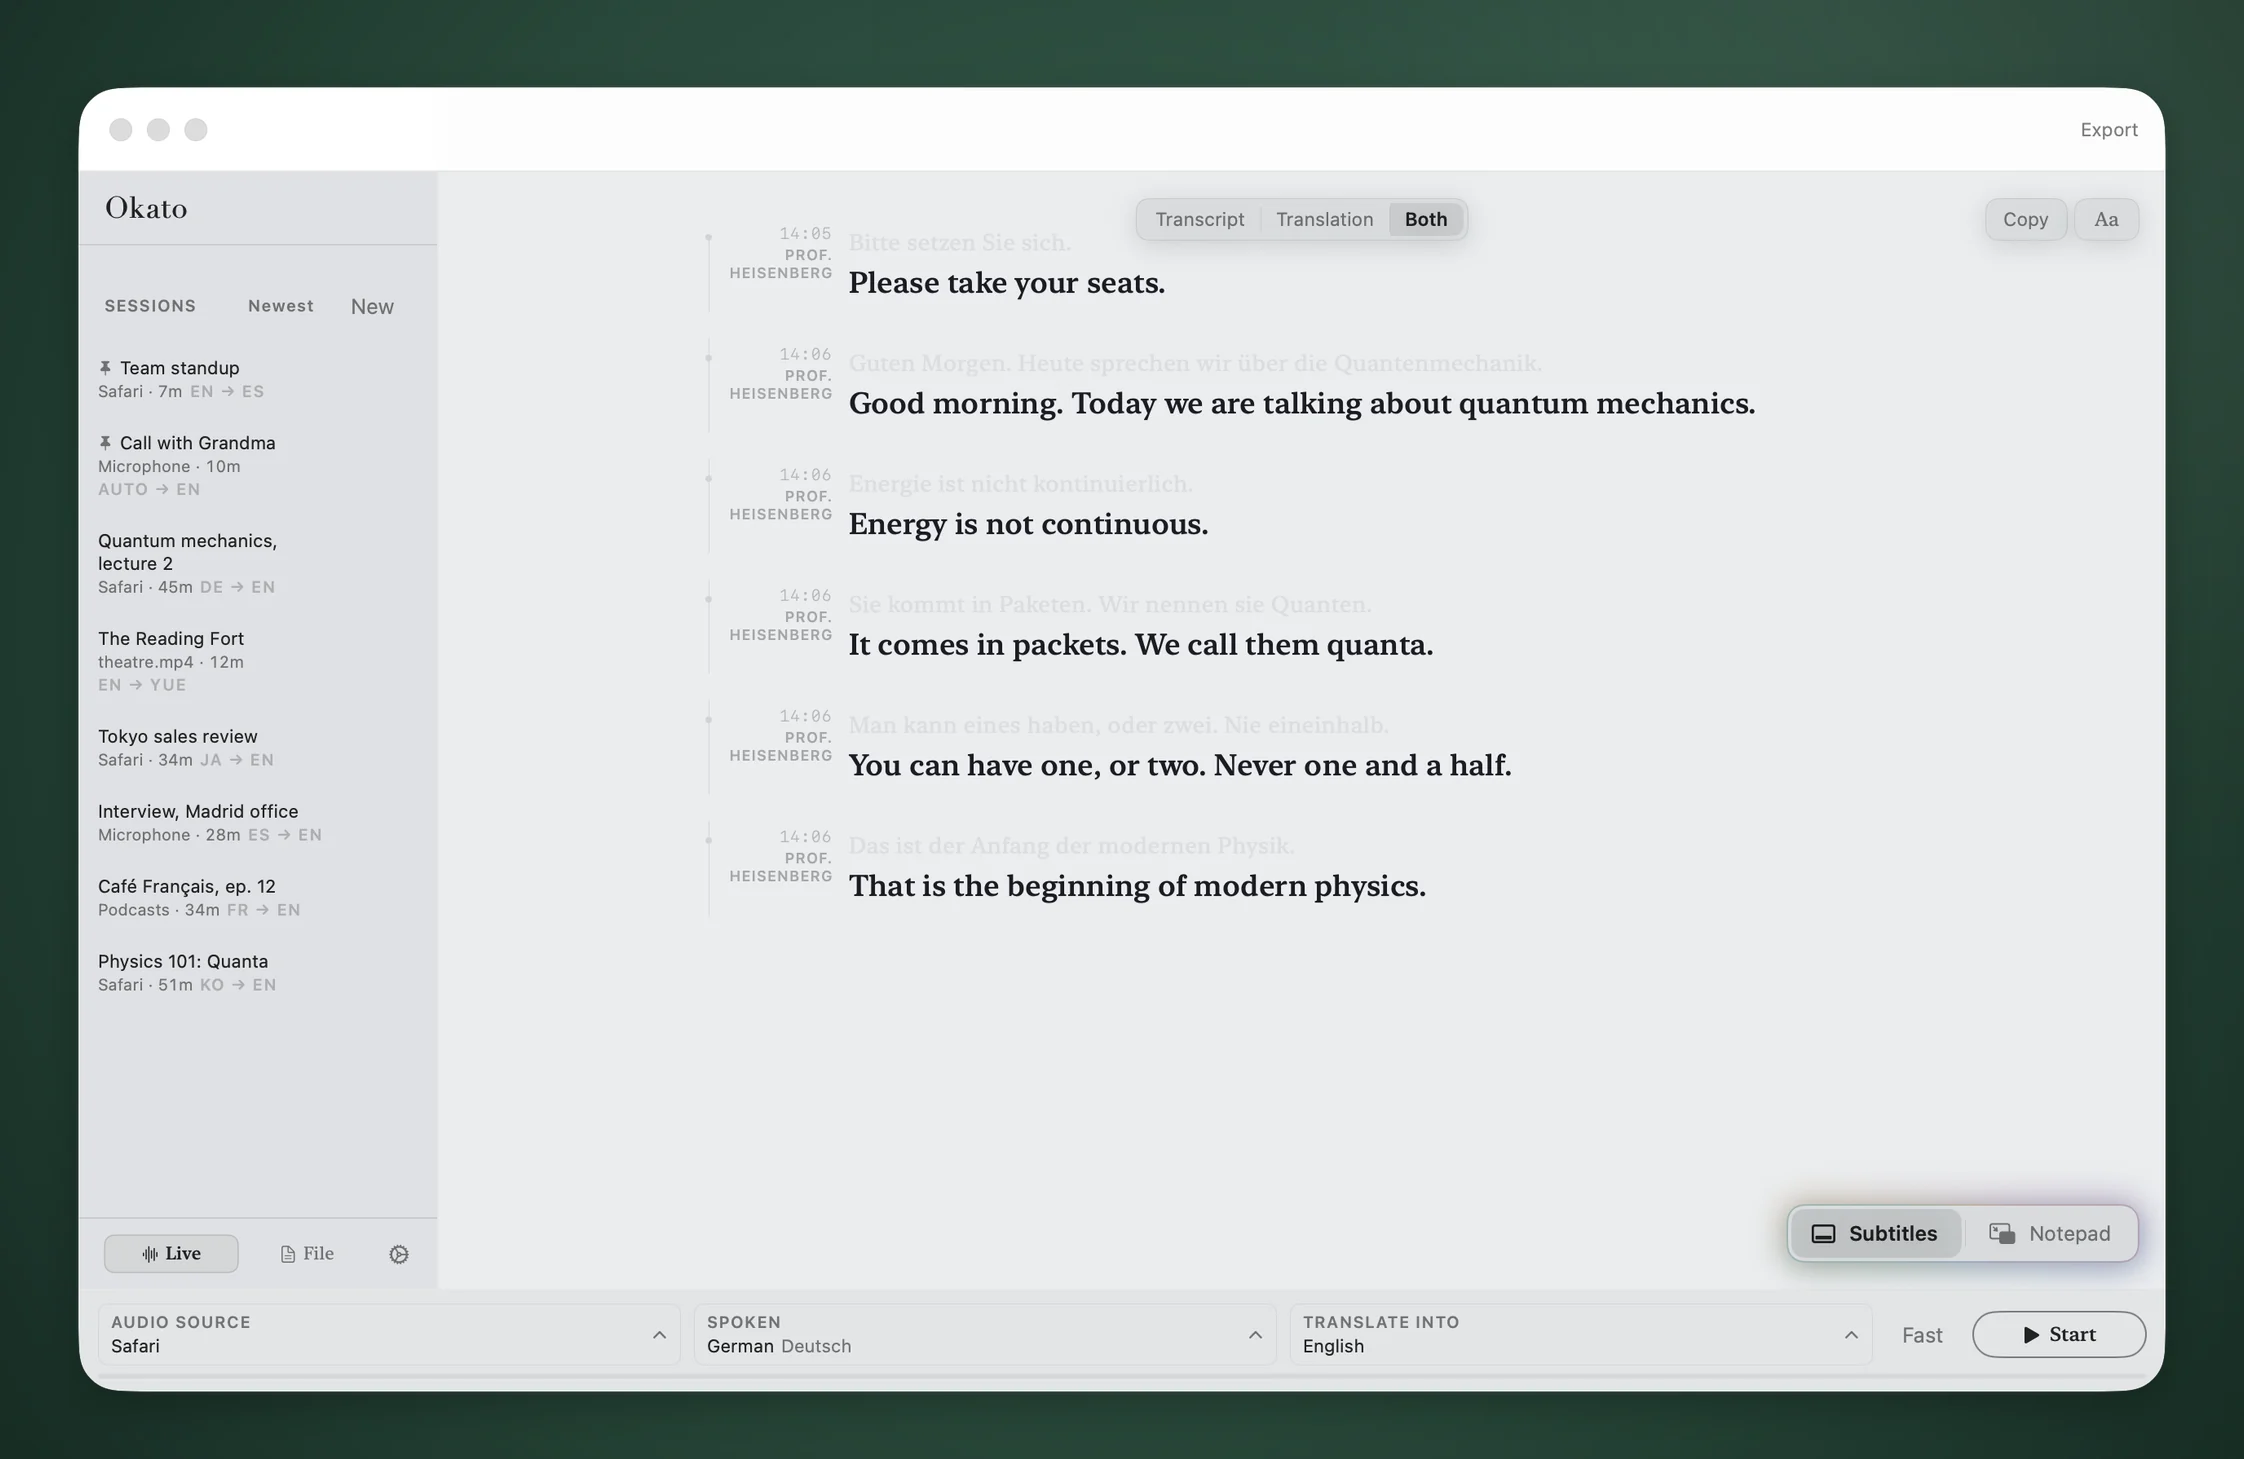This screenshot has height=1459, width=2244.
Task: Click "It comes in packets. We call them quanta."
Action: point(1140,645)
